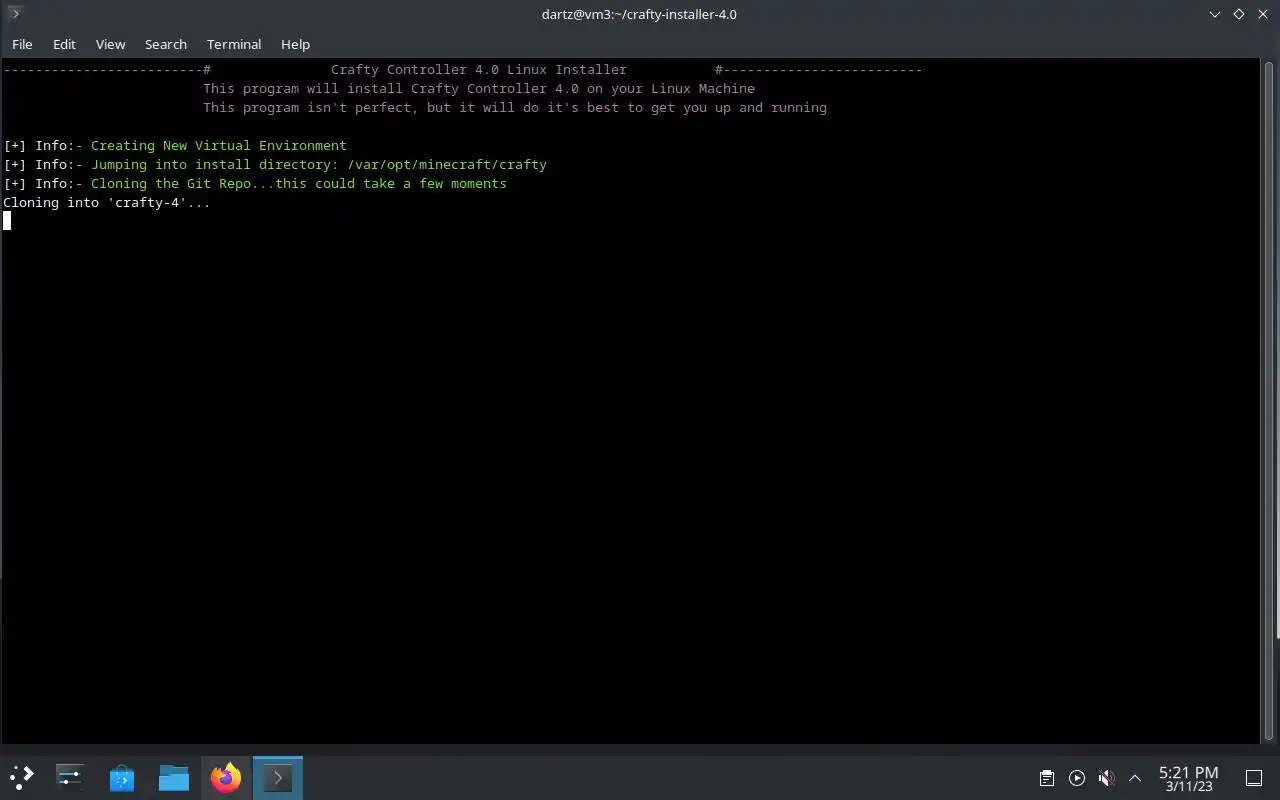Open System Settings from the taskbar
Image resolution: width=1280 pixels, height=800 pixels.
point(70,777)
